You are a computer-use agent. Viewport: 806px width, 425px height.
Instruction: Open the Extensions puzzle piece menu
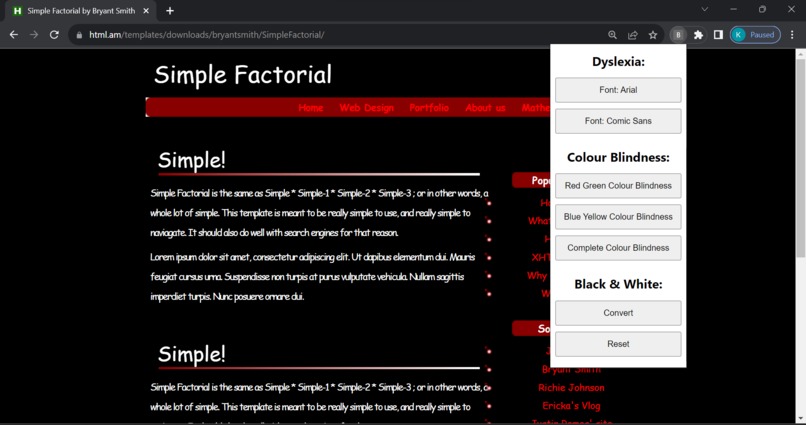pyautogui.click(x=698, y=35)
